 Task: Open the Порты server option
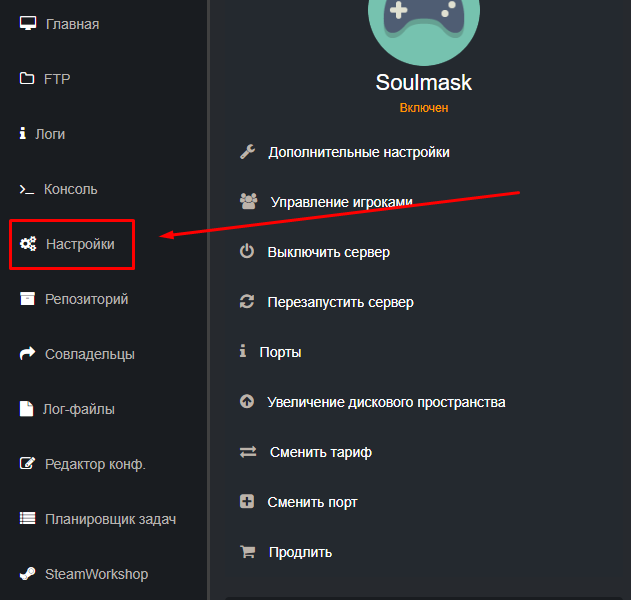[x=280, y=352]
